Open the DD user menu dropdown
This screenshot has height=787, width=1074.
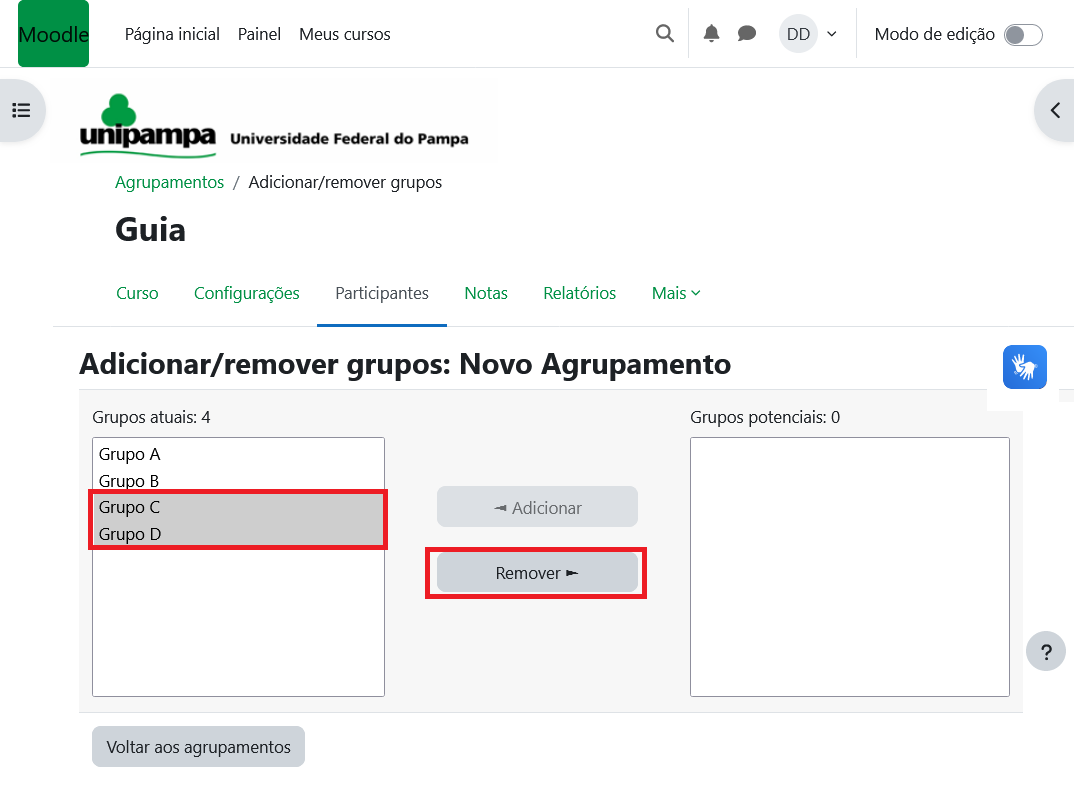tap(808, 34)
